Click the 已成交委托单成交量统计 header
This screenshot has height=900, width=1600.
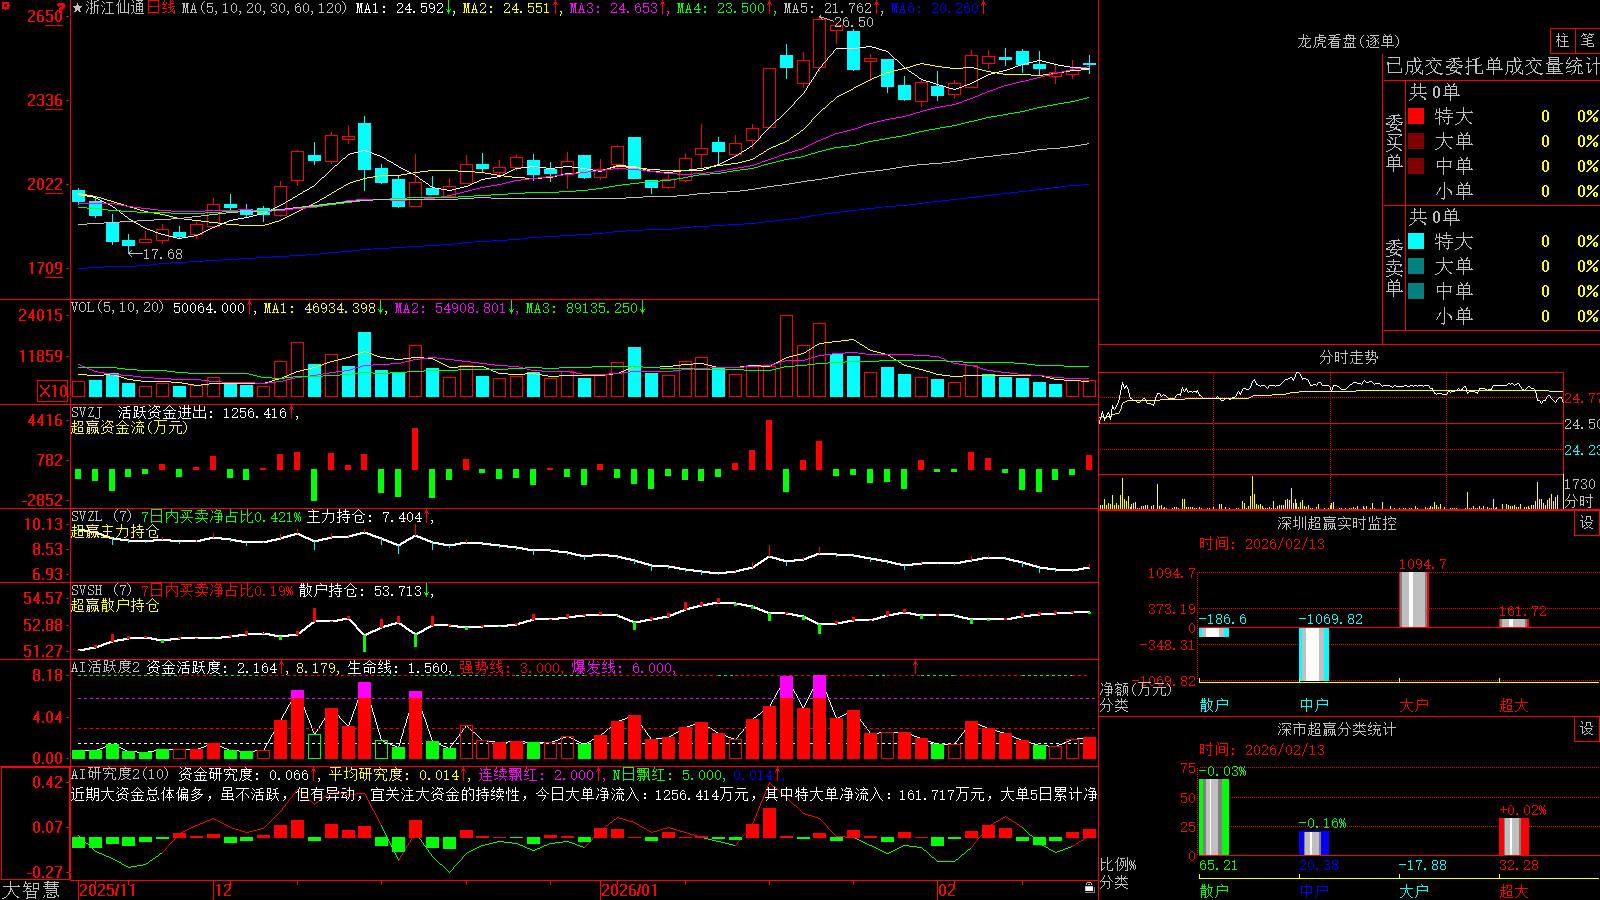1492,67
